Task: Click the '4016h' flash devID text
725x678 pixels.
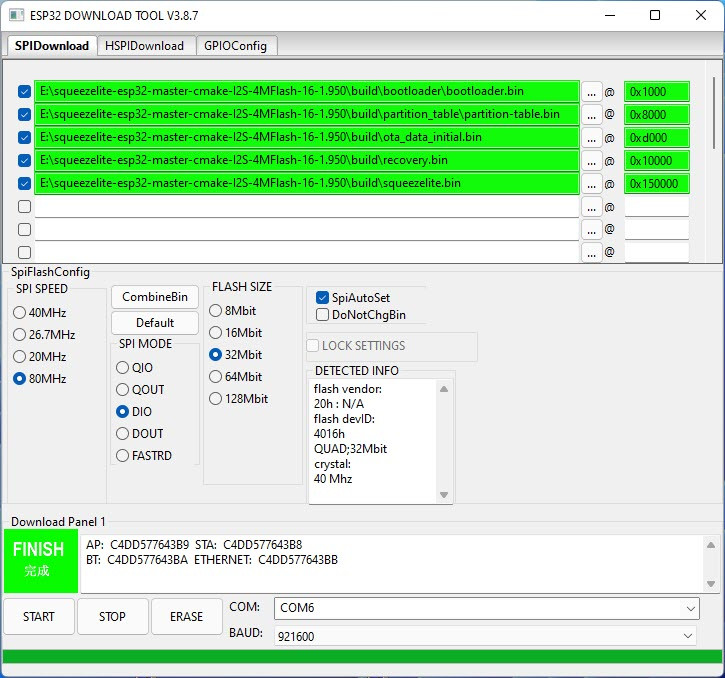Action: [329, 434]
